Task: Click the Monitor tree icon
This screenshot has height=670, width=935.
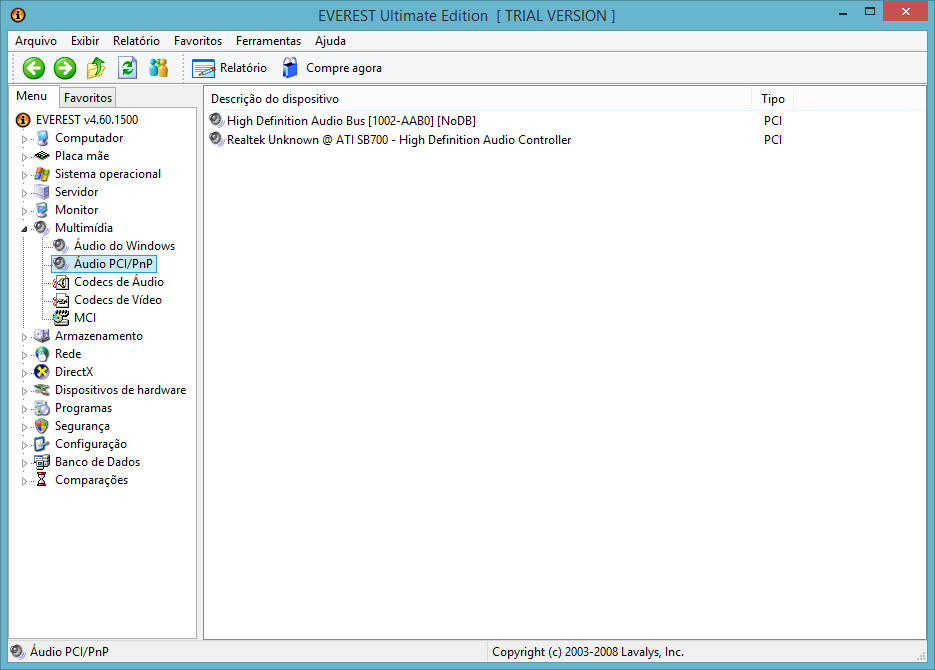Action: pyautogui.click(x=42, y=210)
